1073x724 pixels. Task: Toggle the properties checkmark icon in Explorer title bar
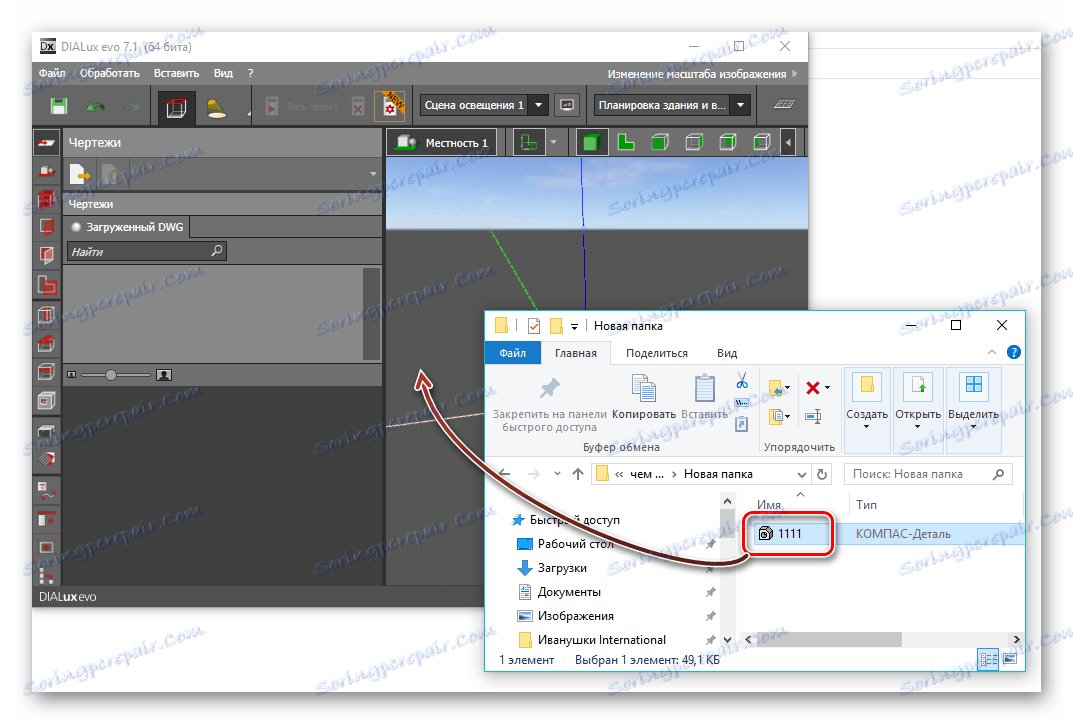[534, 326]
